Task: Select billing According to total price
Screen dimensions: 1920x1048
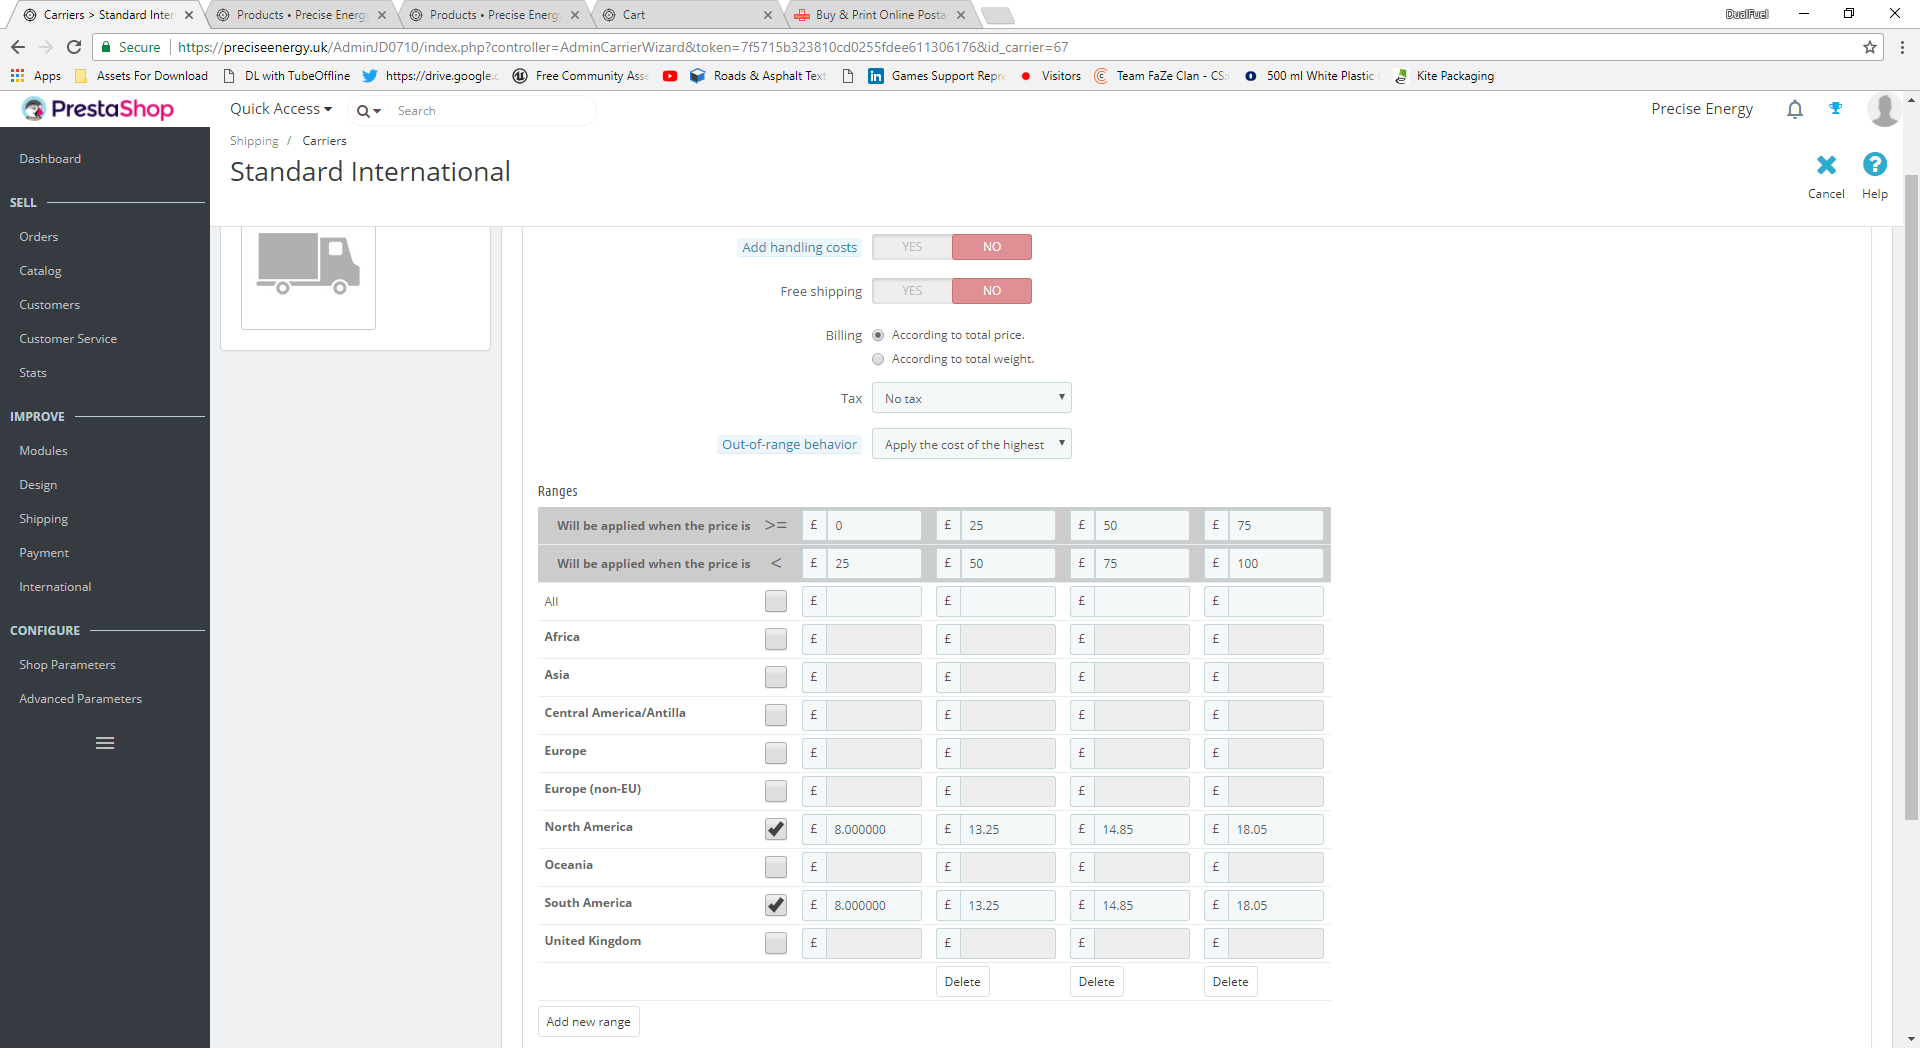Action: pyautogui.click(x=878, y=335)
